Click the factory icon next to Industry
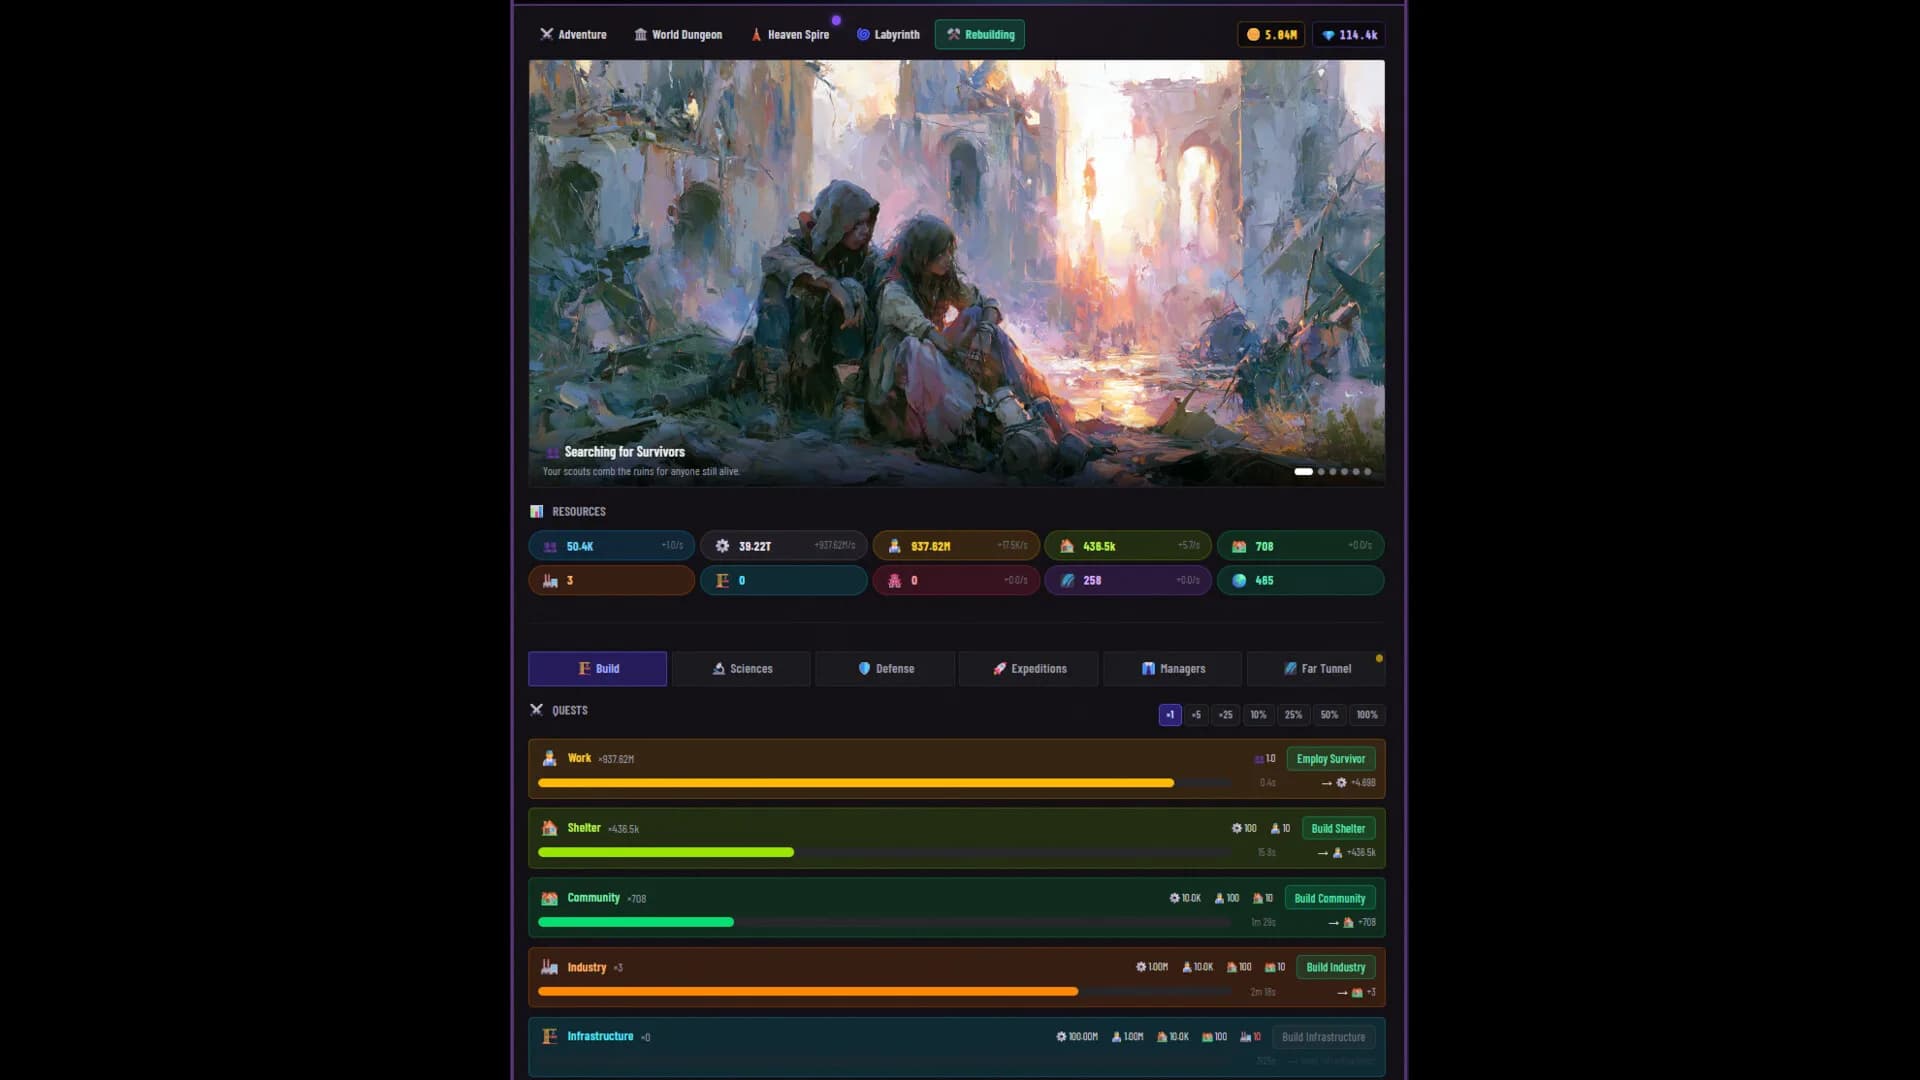The image size is (1920, 1080). (x=549, y=967)
